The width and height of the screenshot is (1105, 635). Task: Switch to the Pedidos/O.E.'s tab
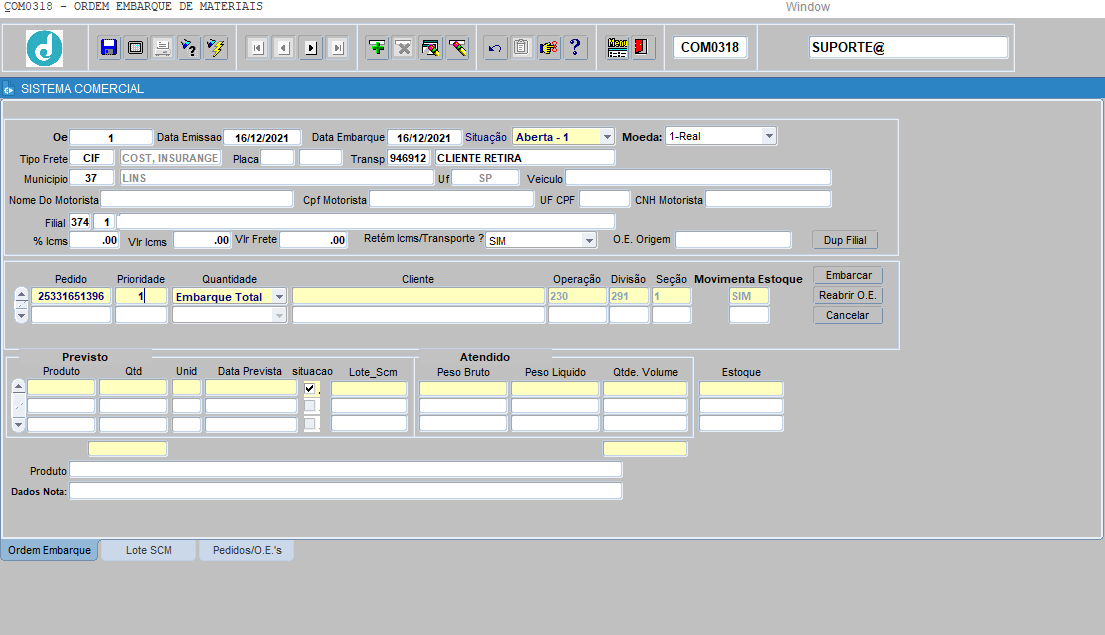pos(247,550)
